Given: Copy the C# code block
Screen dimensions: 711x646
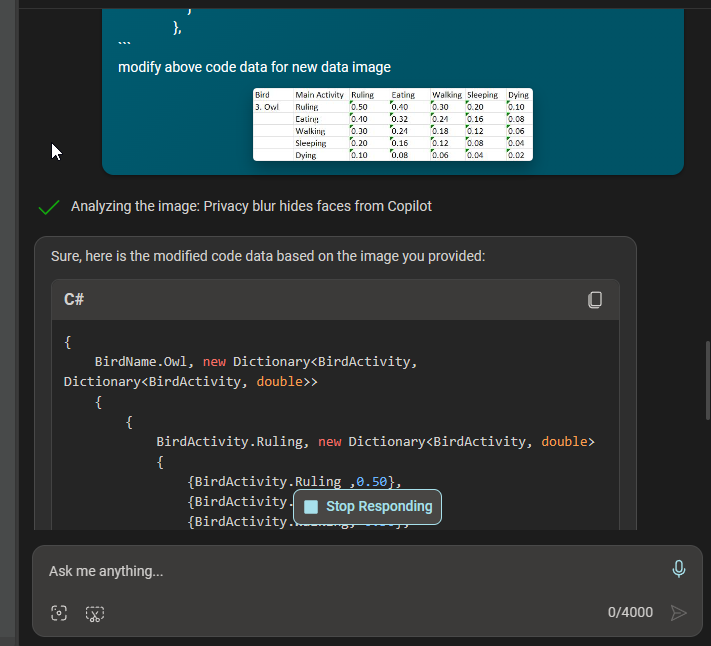Looking at the screenshot, I should coord(594,300).
